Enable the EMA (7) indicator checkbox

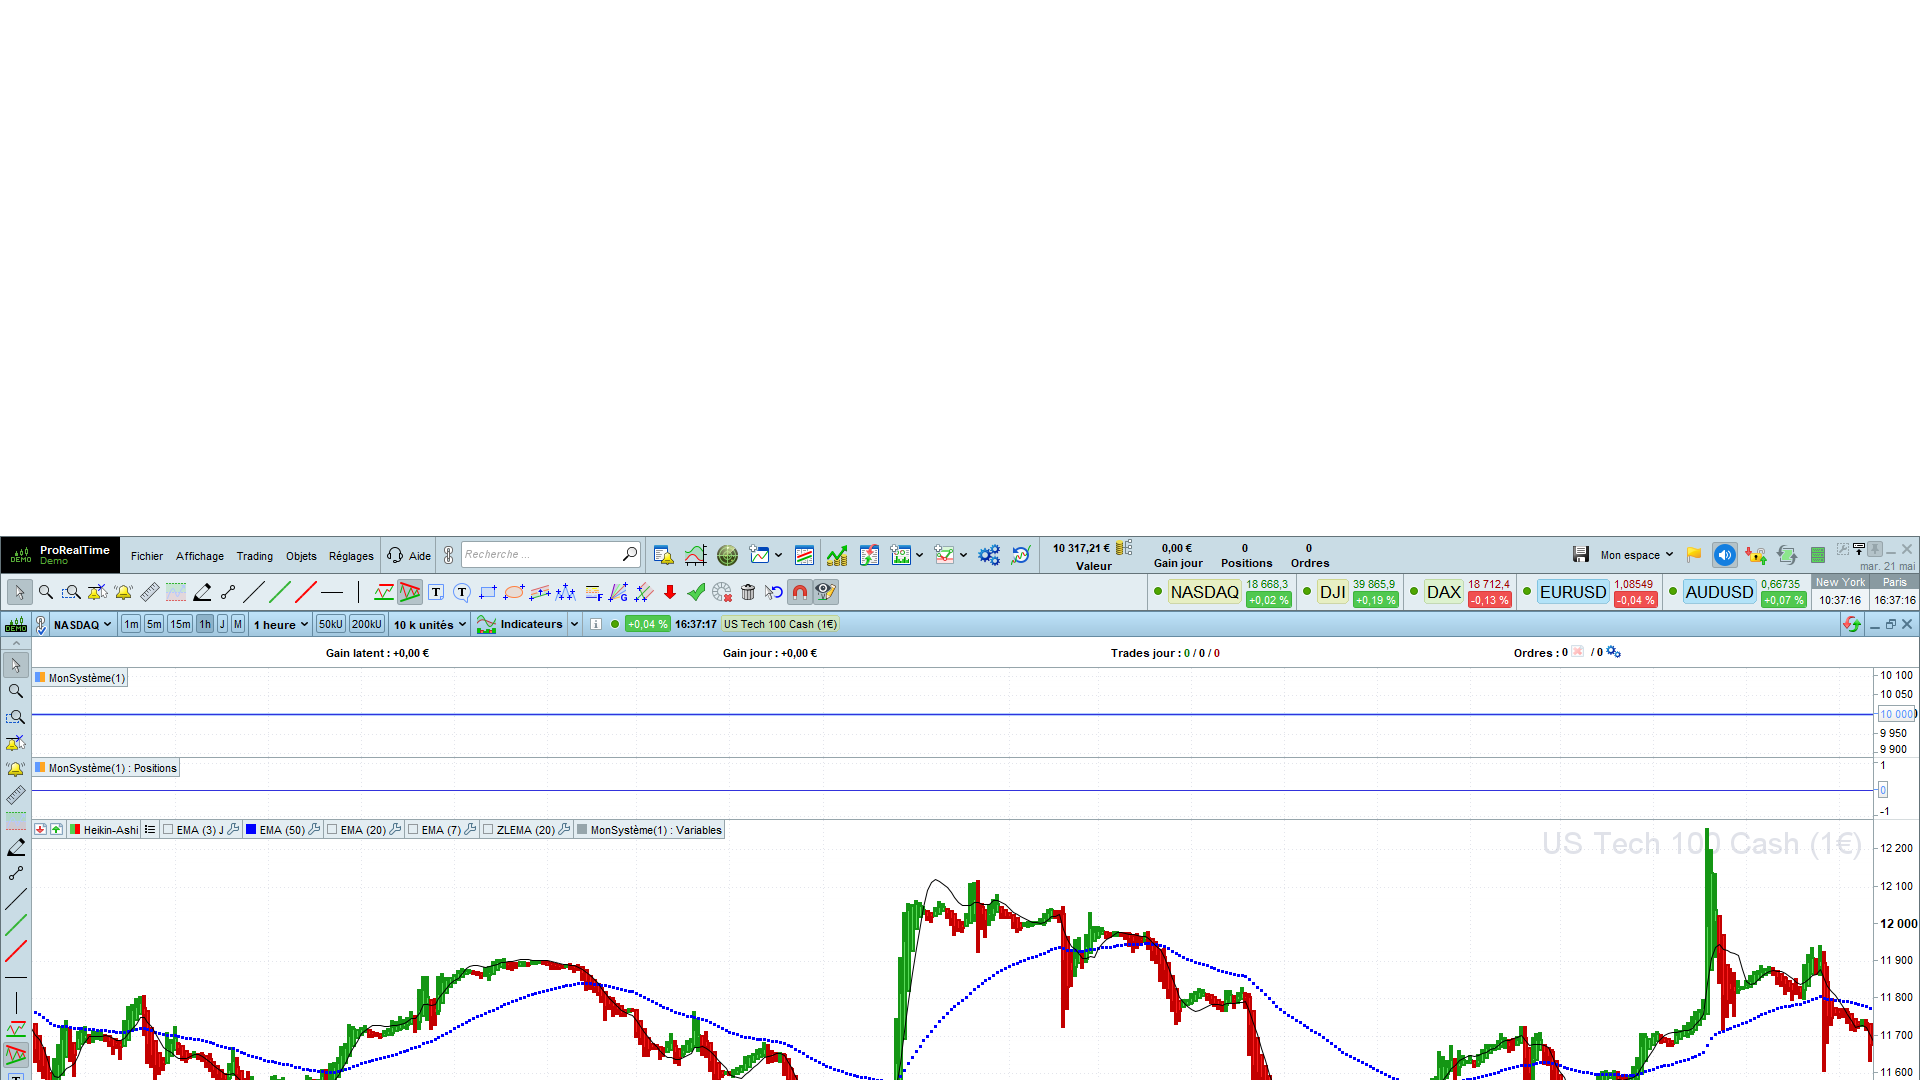tap(413, 830)
